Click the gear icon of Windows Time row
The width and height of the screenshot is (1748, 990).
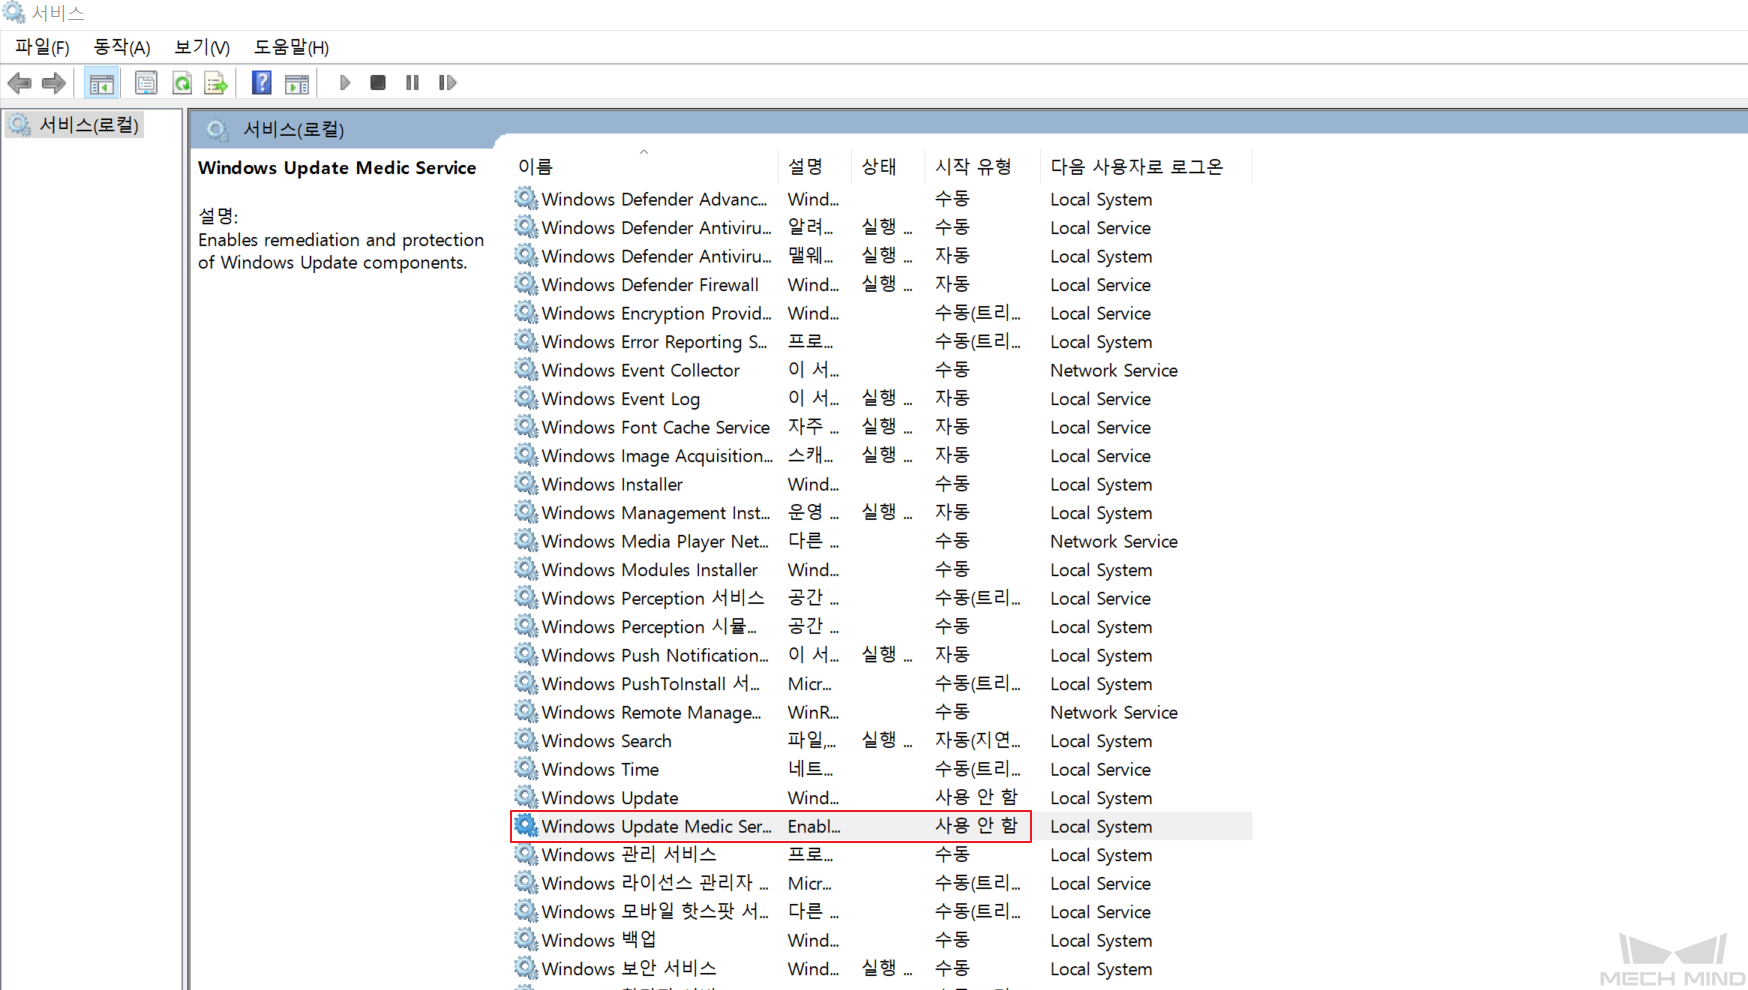526,769
